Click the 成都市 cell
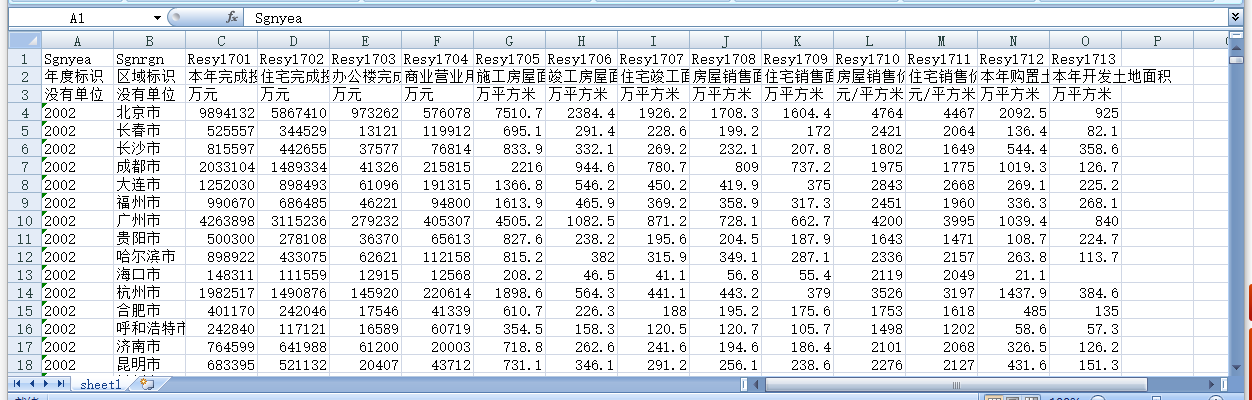This screenshot has width=1252, height=400. tap(149, 167)
